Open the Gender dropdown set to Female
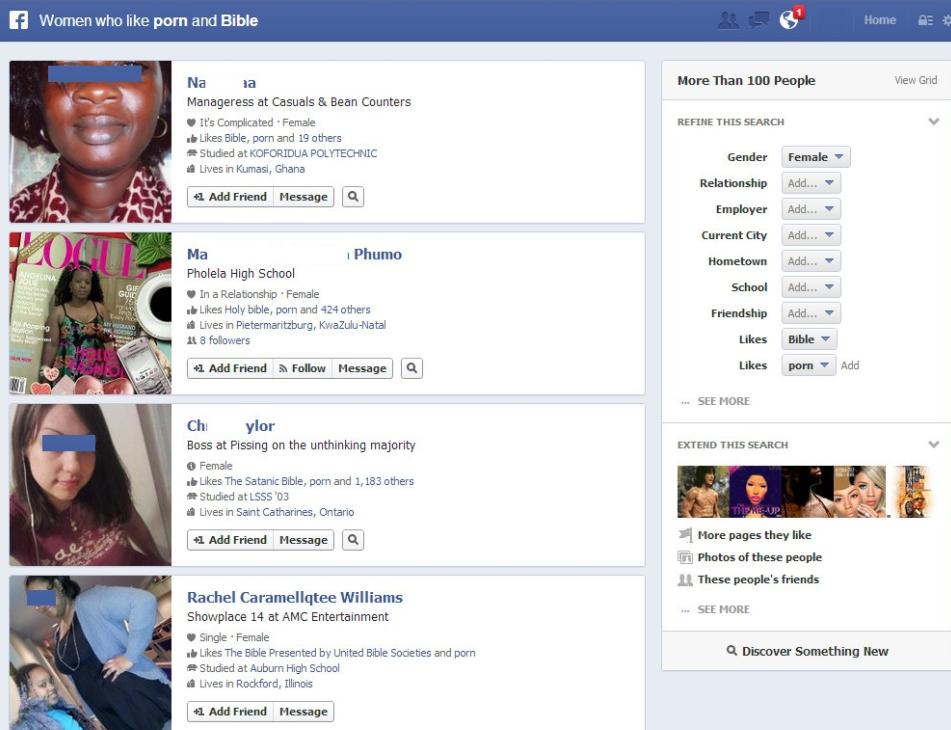Viewport: 951px width, 730px height. [x=815, y=156]
